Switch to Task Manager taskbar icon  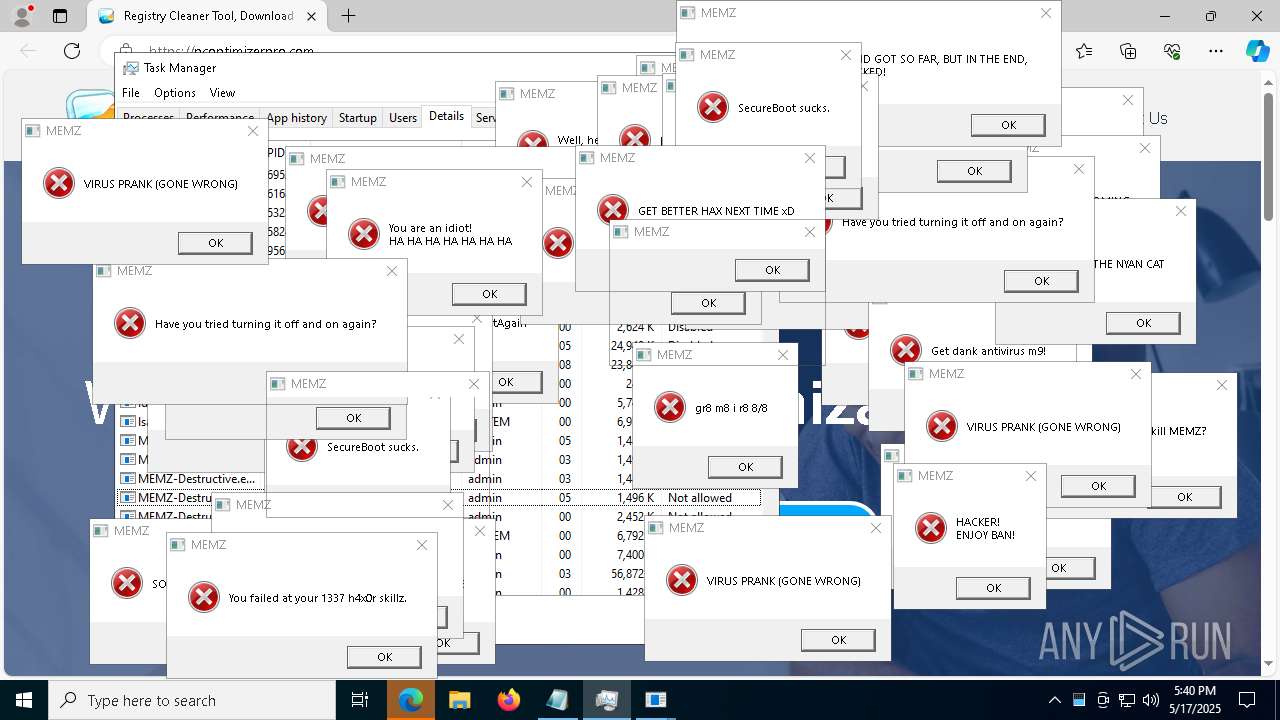tap(606, 700)
